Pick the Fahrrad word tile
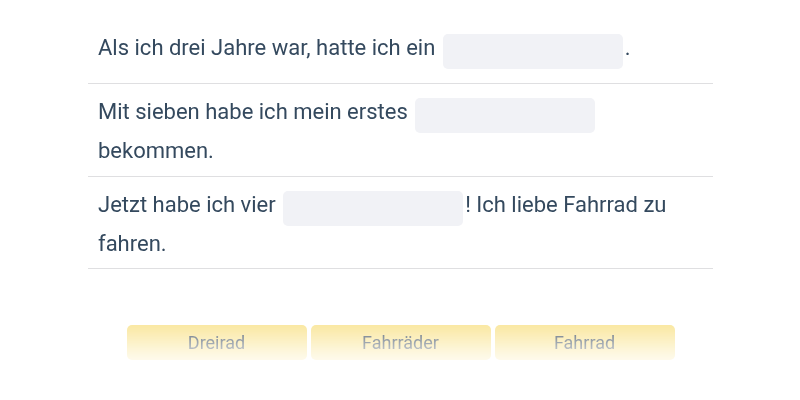The image size is (800, 400). tap(585, 342)
